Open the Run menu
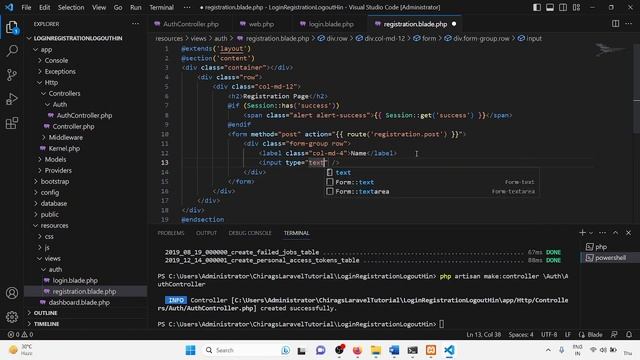The height and width of the screenshot is (360, 640). point(136,7)
